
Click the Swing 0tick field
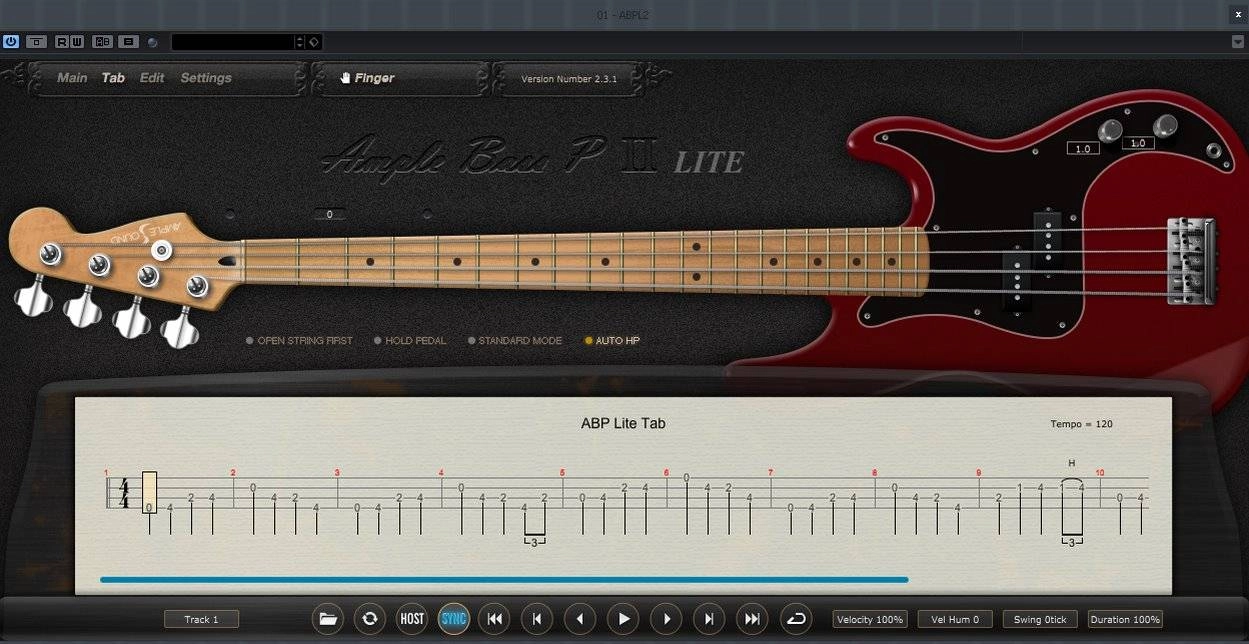(1040, 619)
